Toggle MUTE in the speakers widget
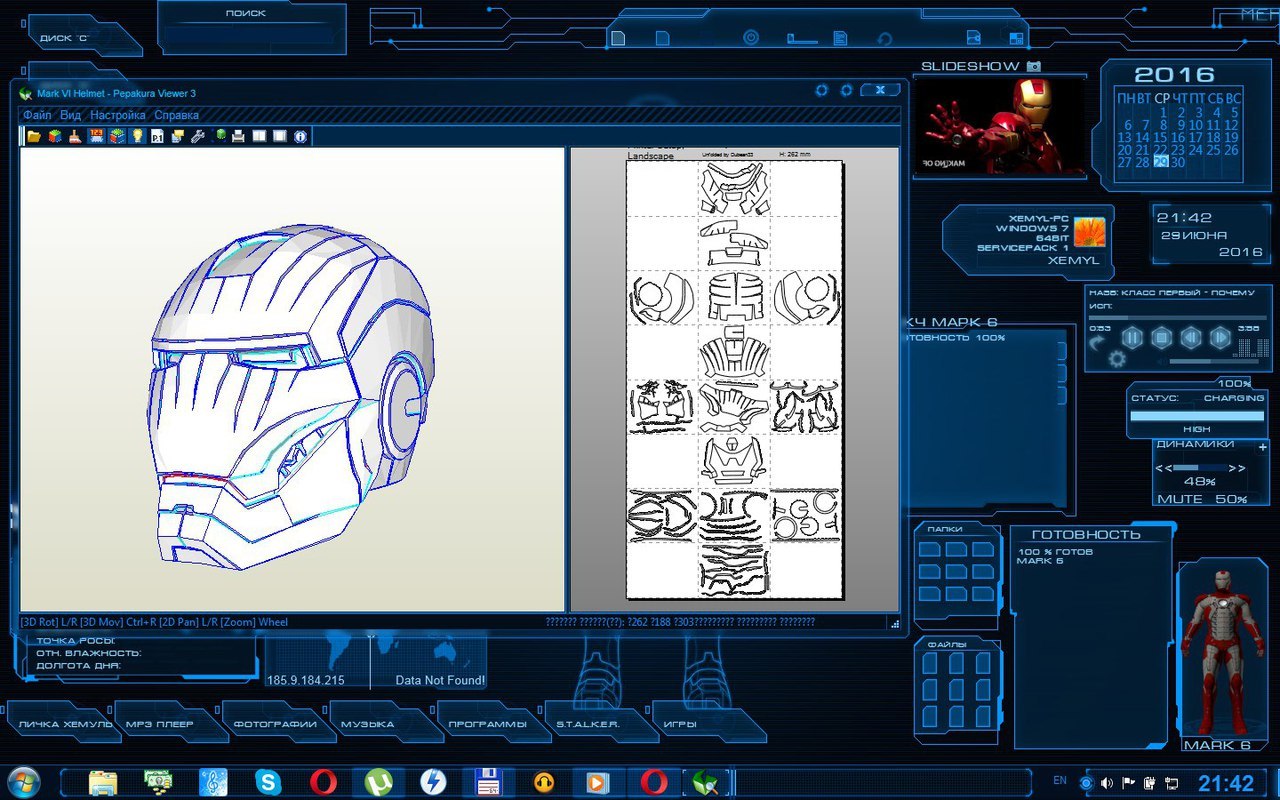This screenshot has width=1280, height=800. click(1180, 499)
